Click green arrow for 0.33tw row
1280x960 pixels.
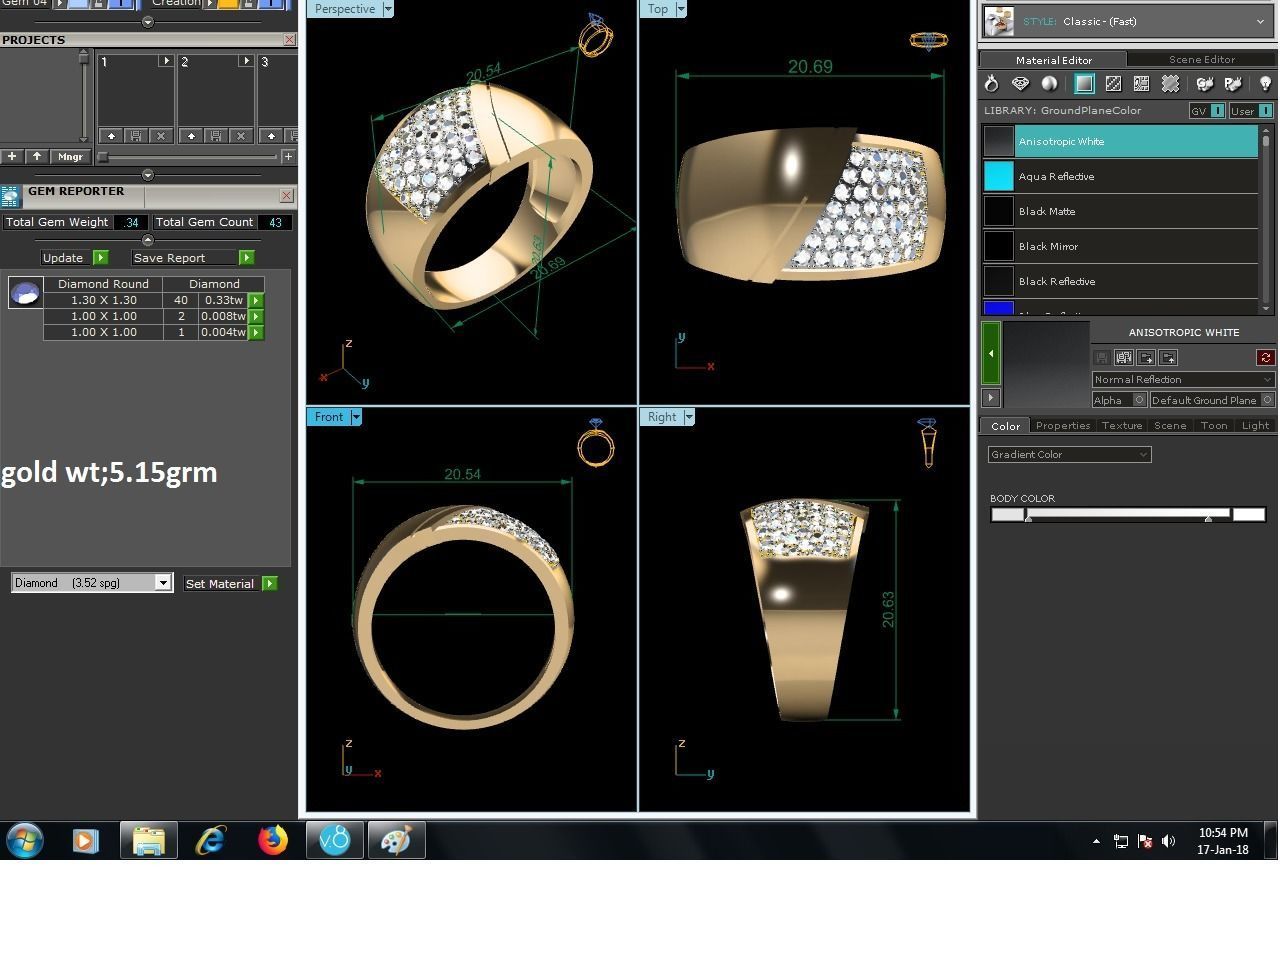click(256, 300)
